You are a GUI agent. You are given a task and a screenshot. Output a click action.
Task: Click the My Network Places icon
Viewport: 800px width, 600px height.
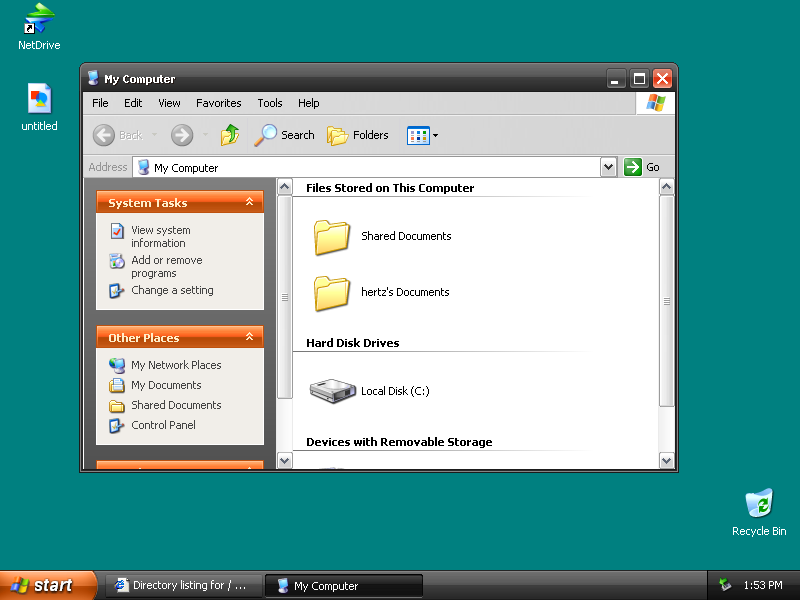click(117, 365)
